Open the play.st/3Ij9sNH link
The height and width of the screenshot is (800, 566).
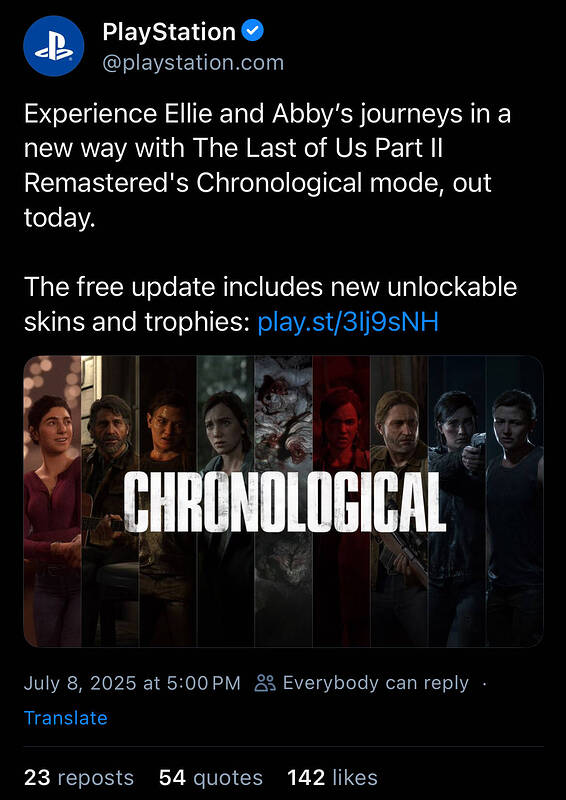(348, 322)
